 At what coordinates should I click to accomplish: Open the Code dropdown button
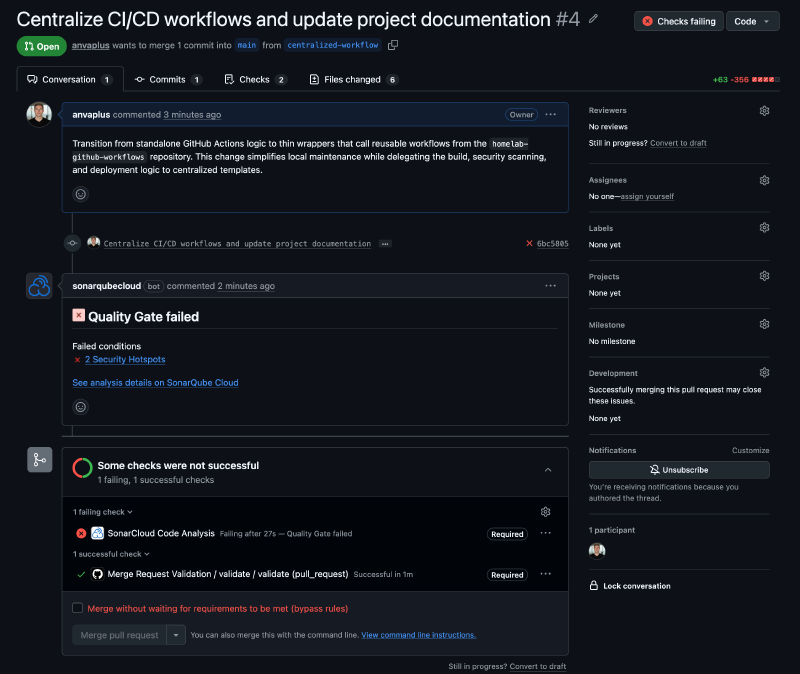tap(753, 21)
